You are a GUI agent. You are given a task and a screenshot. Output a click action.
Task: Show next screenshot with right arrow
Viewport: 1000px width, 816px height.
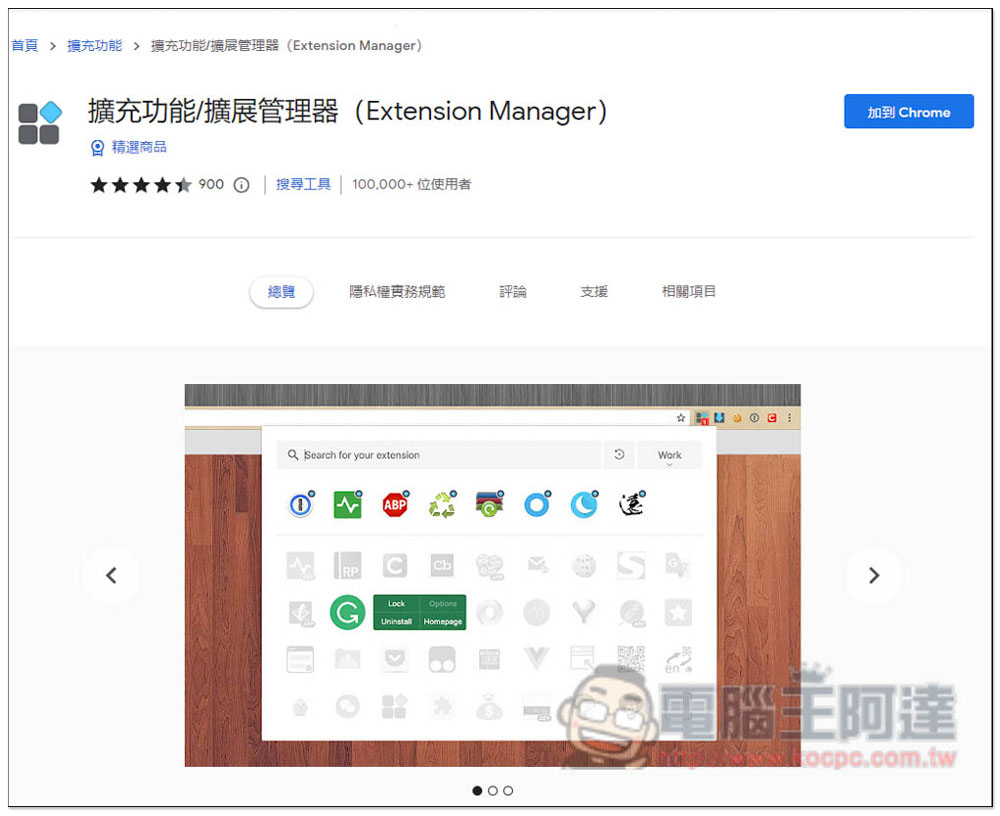click(x=874, y=575)
